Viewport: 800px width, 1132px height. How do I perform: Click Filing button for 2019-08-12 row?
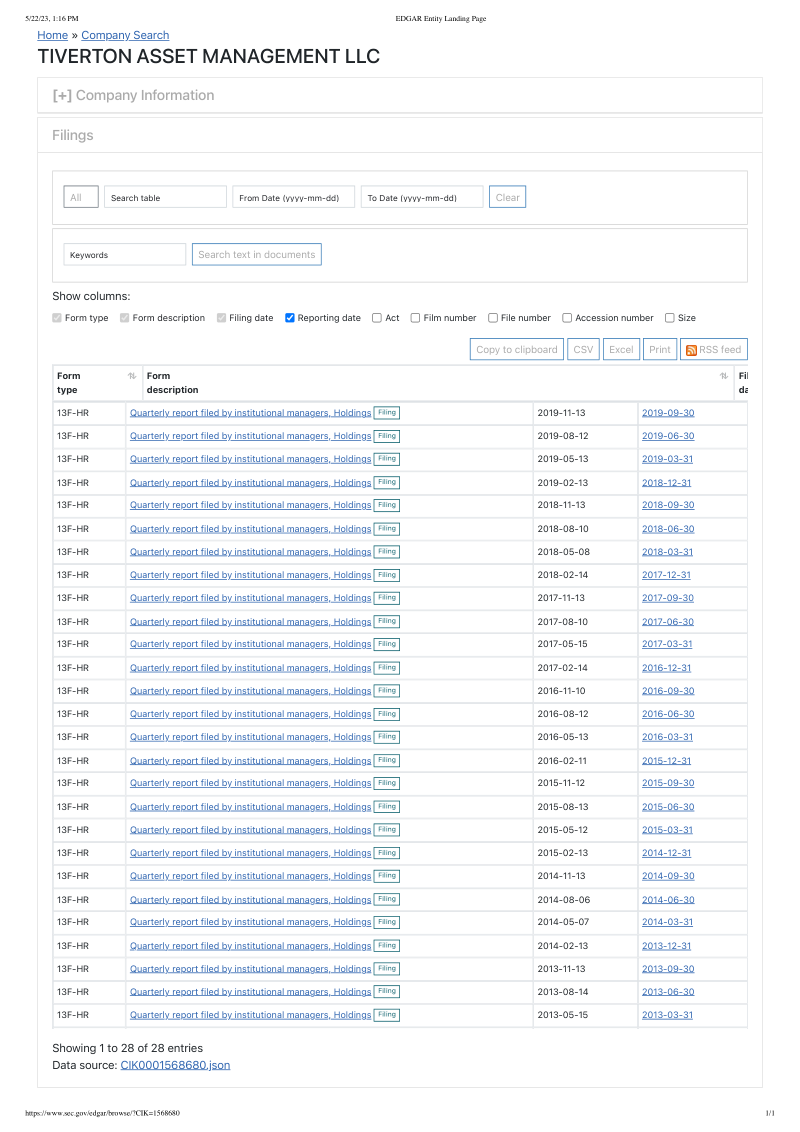[387, 436]
